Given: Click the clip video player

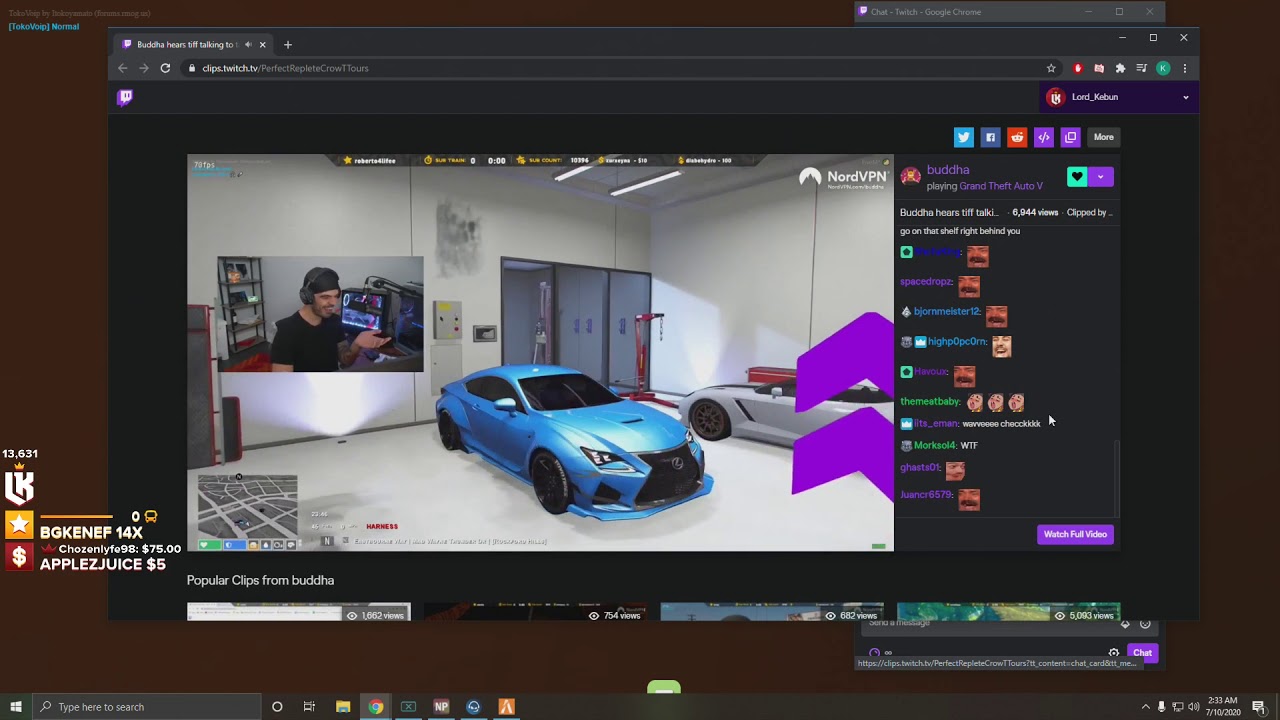Looking at the screenshot, I should [540, 352].
